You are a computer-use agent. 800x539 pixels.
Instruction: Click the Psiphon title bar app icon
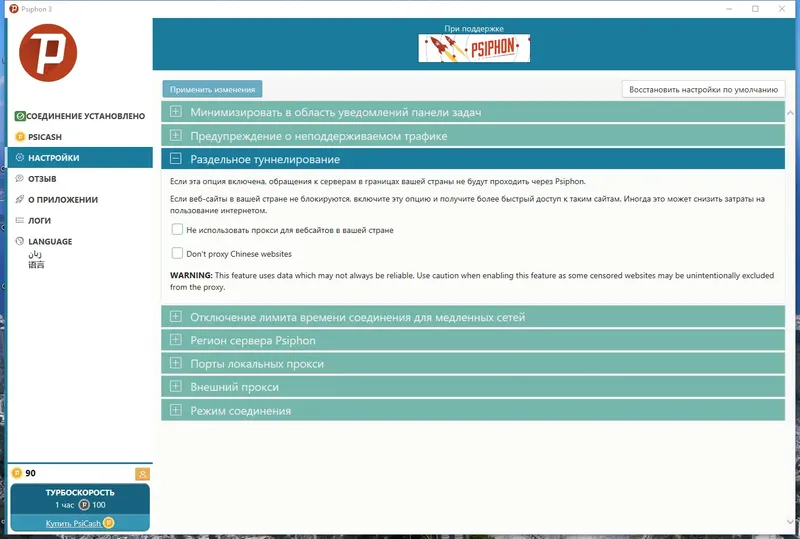[x=14, y=9]
